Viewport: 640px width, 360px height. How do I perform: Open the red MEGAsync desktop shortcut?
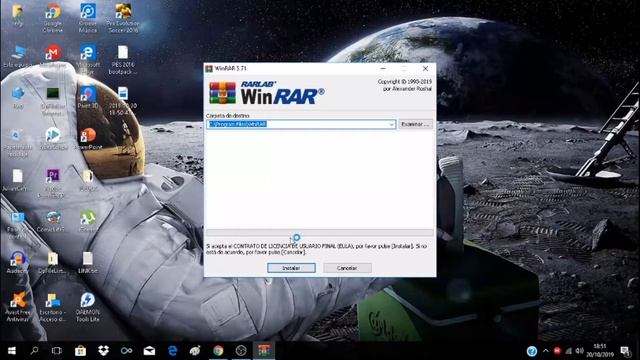(x=53, y=56)
